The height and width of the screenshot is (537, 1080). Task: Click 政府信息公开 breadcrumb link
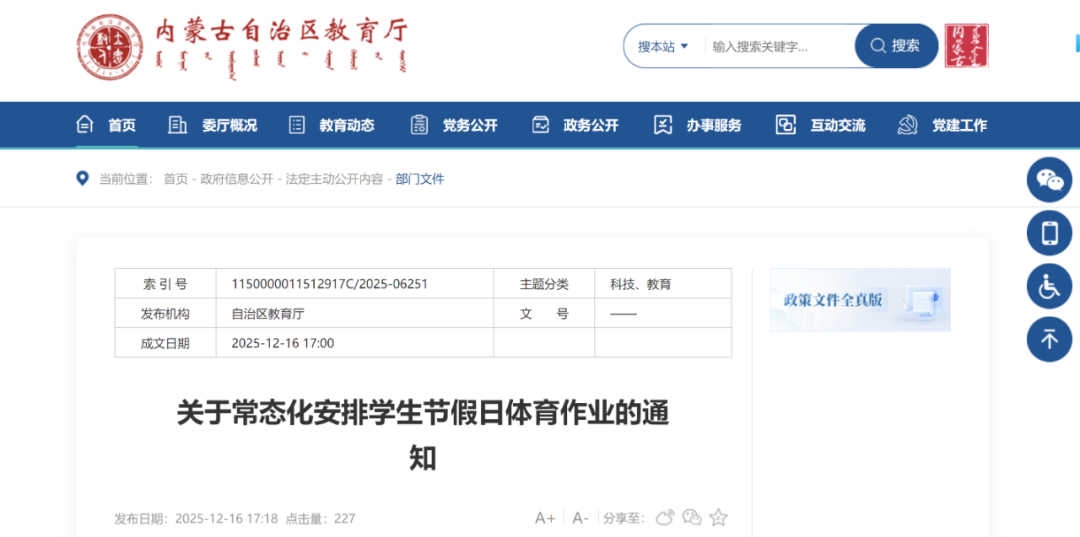[x=236, y=179]
